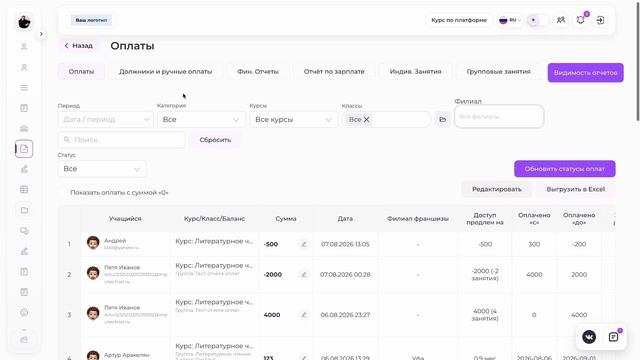Click Петя Иванов's avatar in row 3
Image resolution: width=640 pixels, height=360 pixels.
(x=93, y=313)
